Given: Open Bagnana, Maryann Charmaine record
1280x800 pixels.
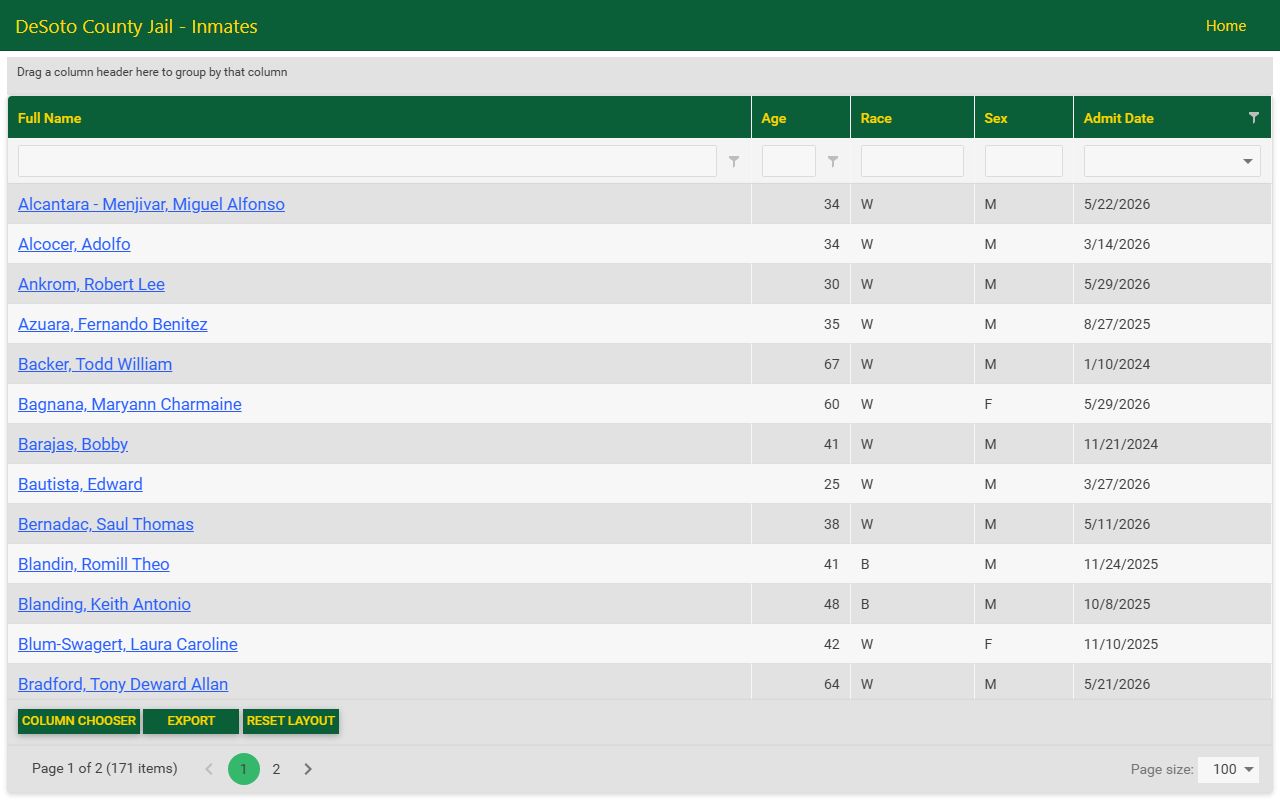Looking at the screenshot, I should tap(130, 404).
